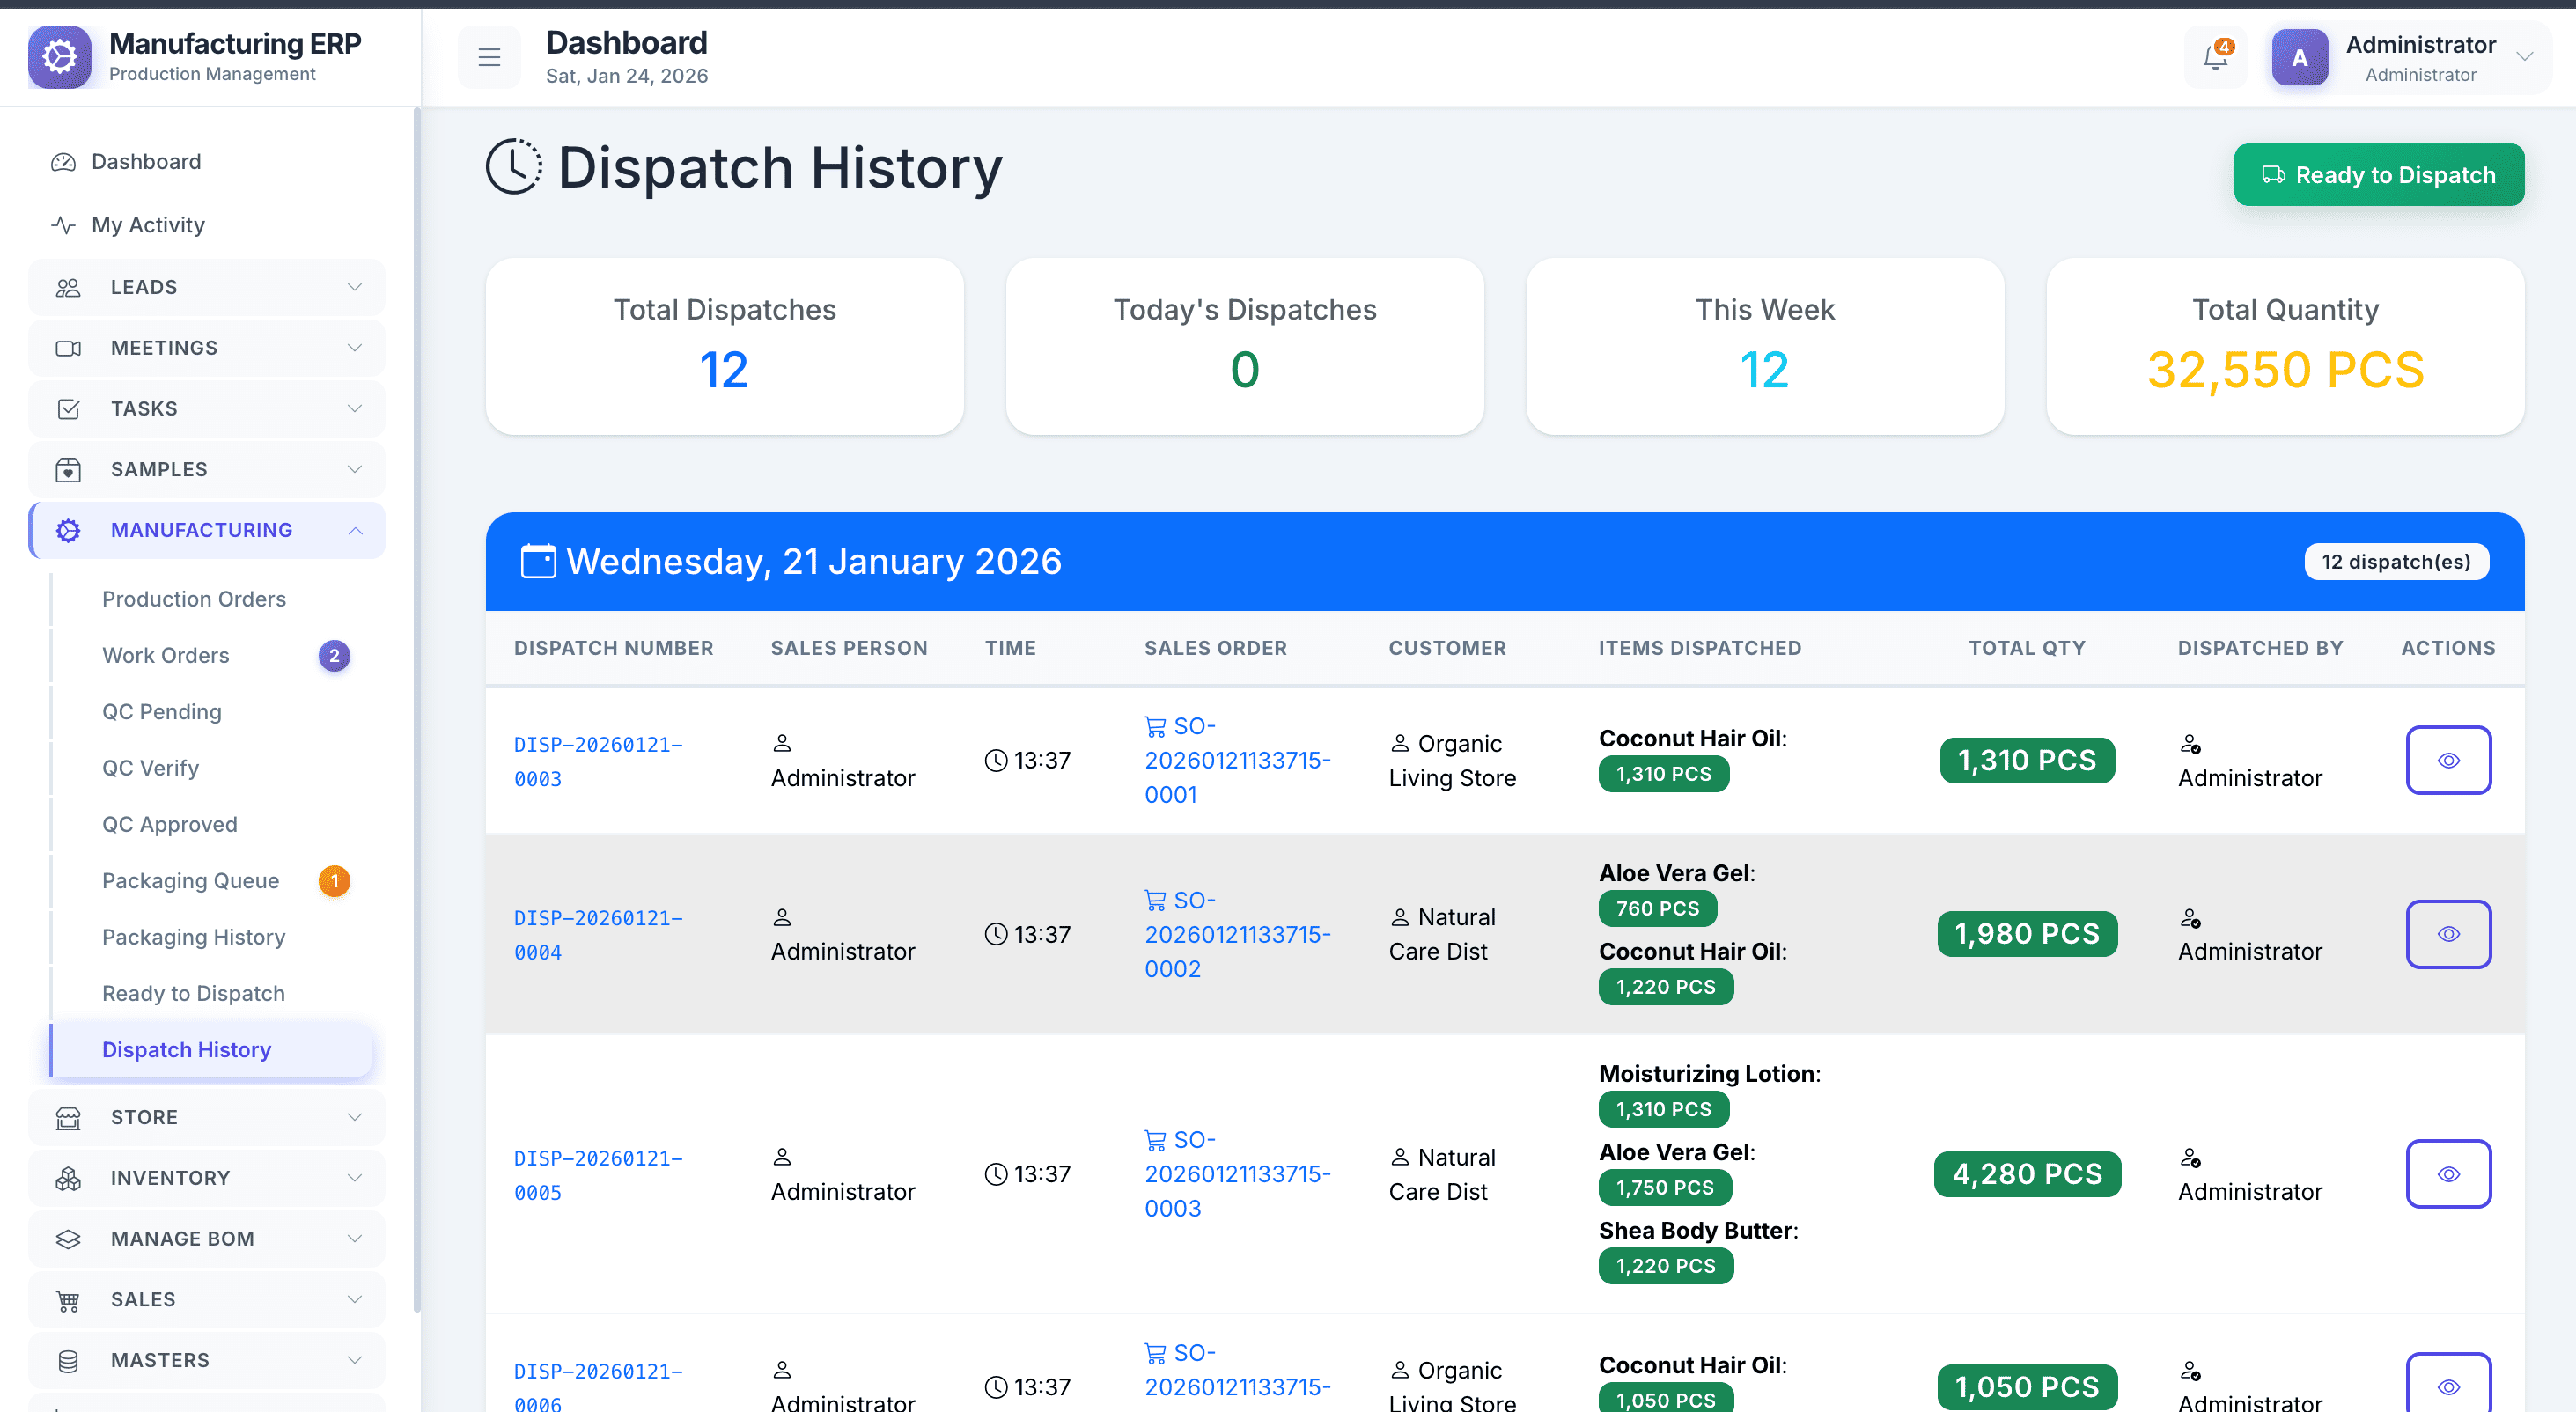Viewport: 2576px width, 1412px height.
Task: Click the Dashboard gauge icon in sidebar
Action: [x=63, y=162]
